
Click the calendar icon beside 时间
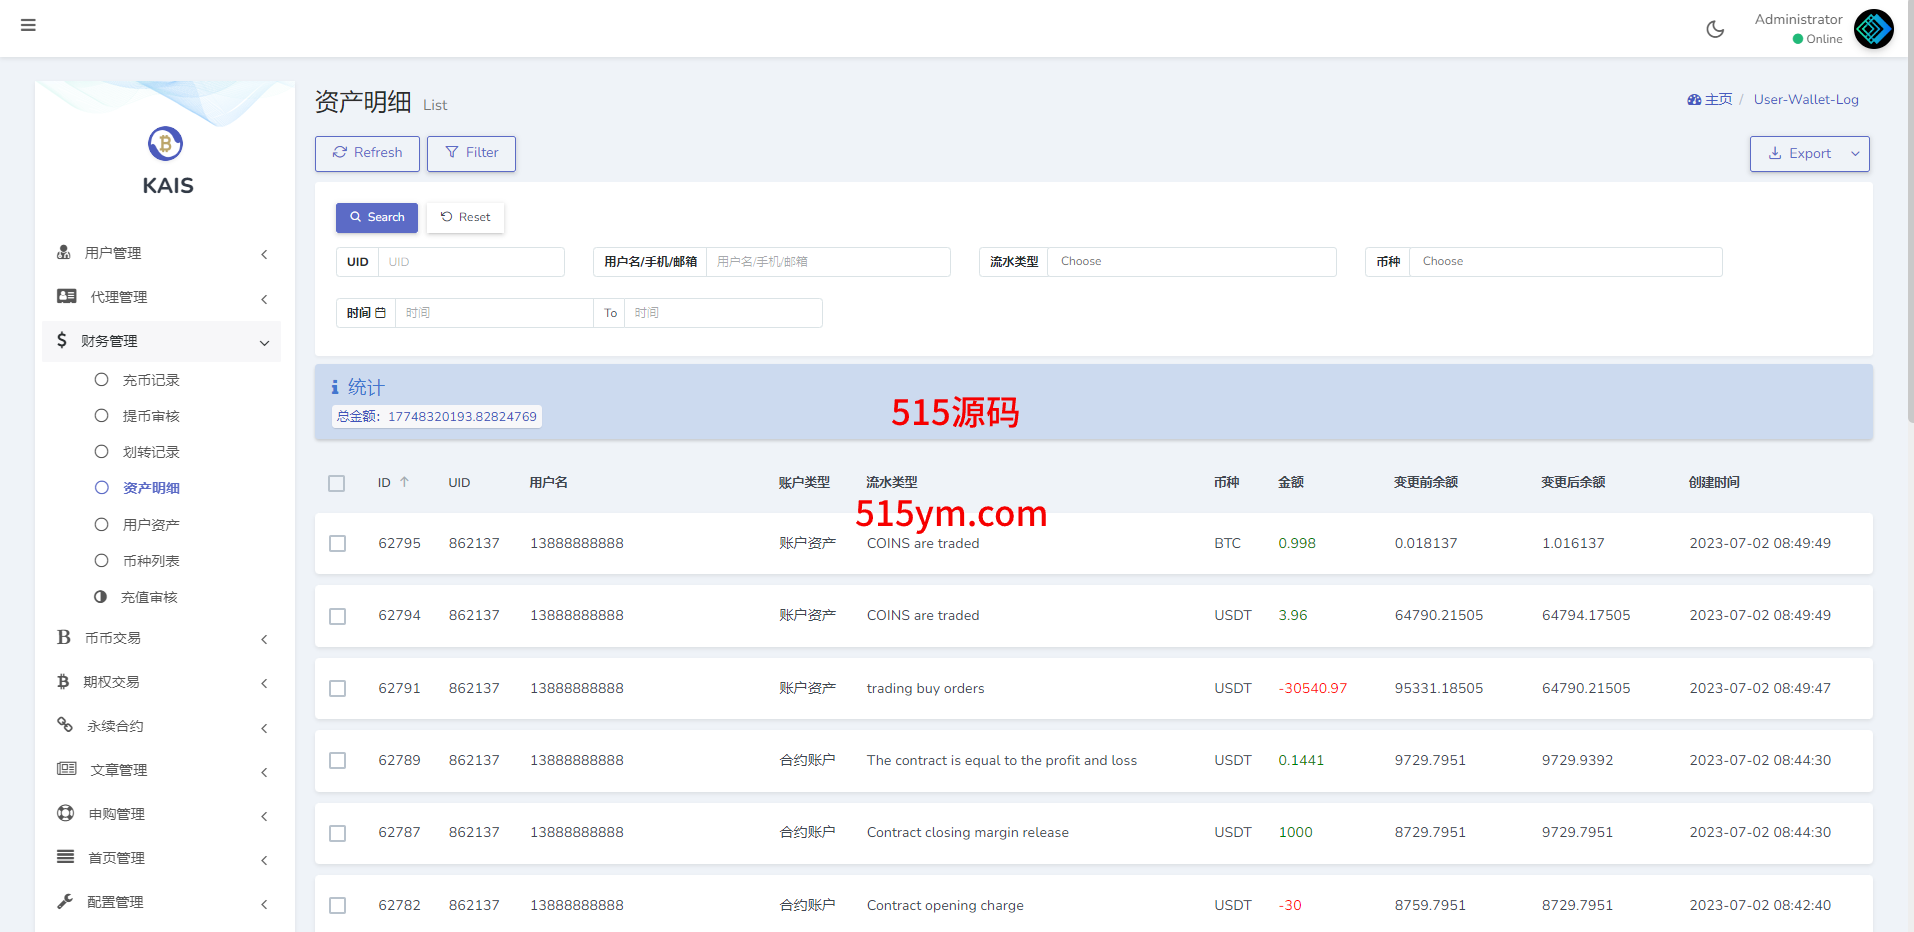(380, 313)
